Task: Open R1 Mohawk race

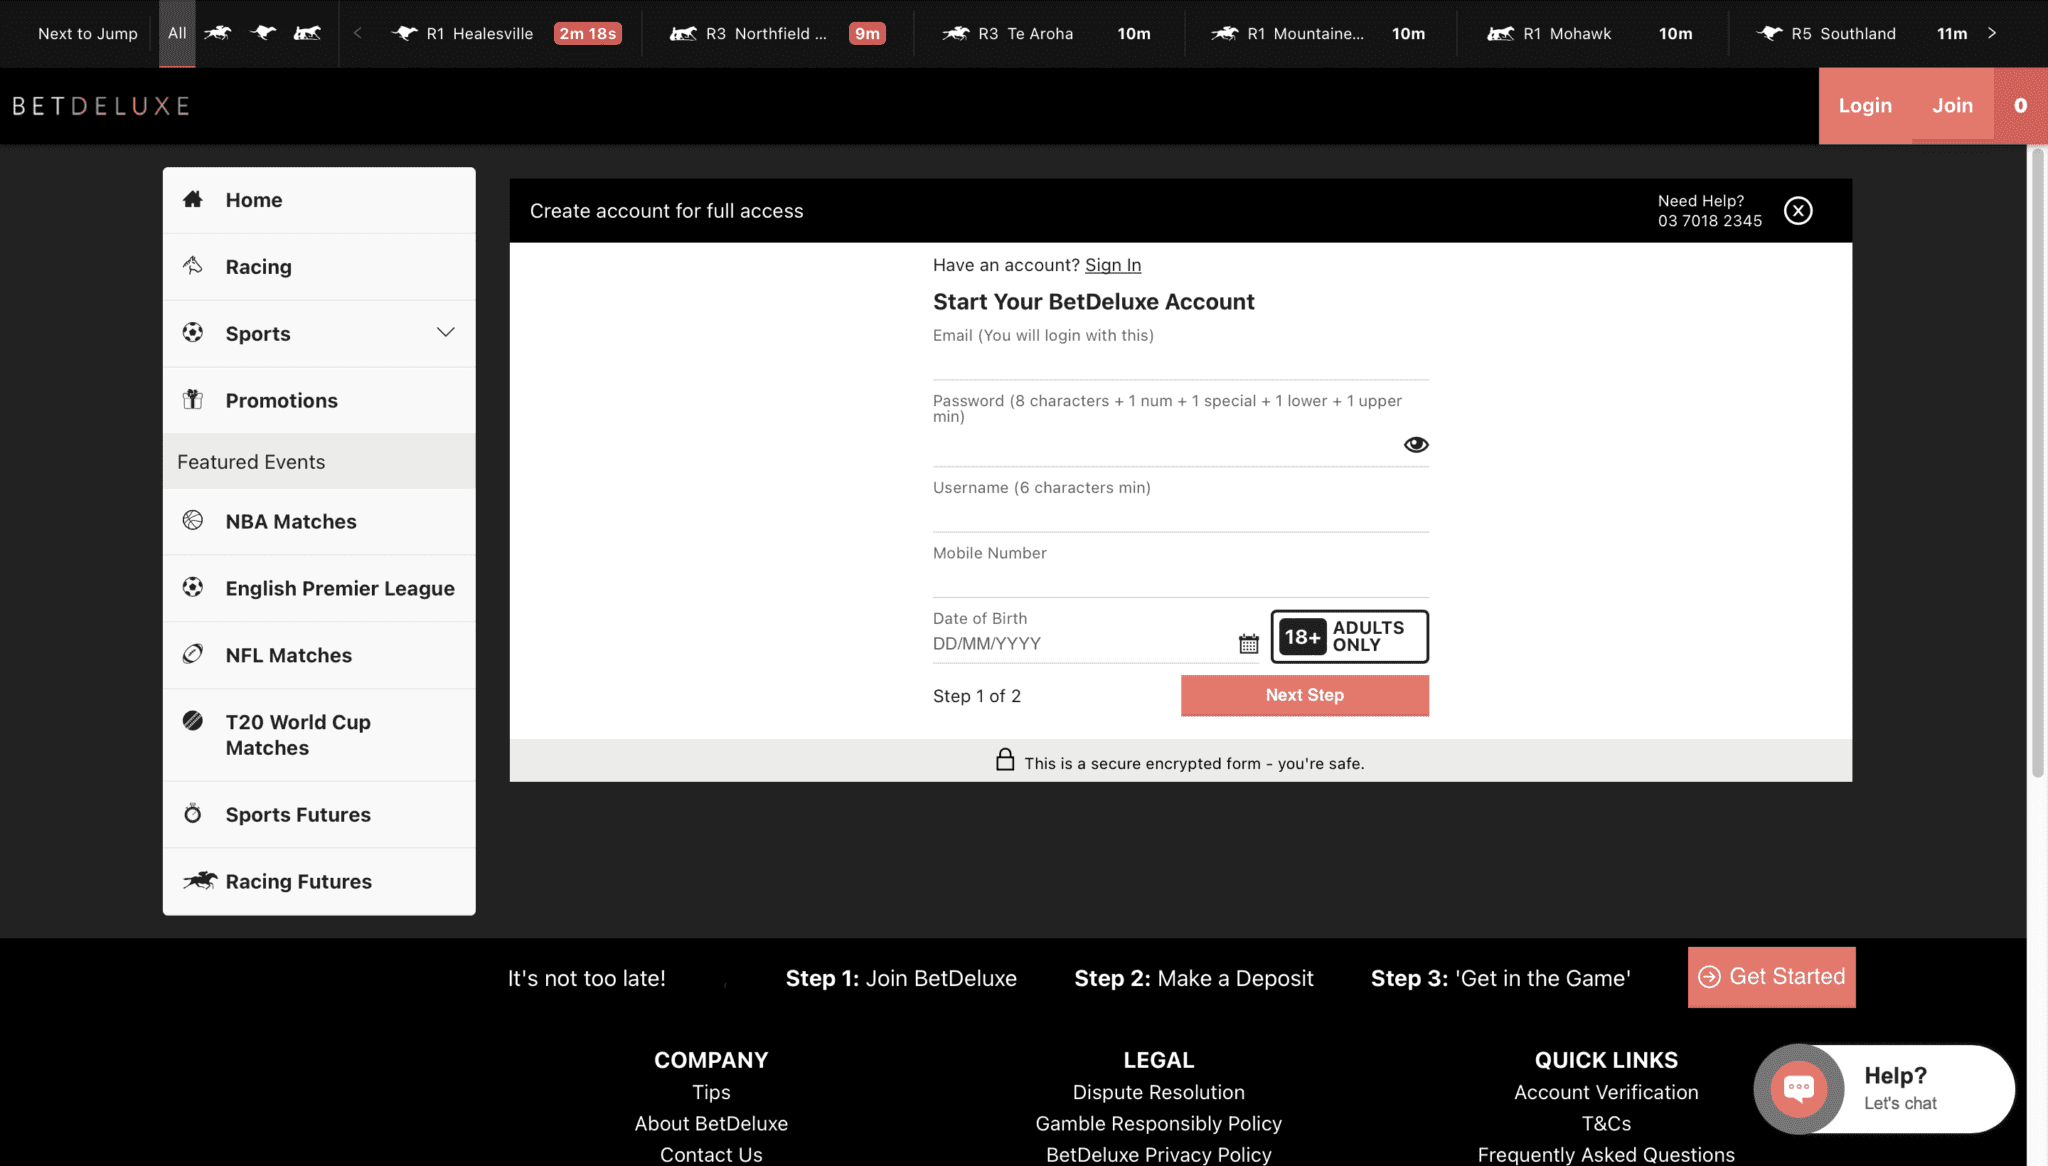Action: (1590, 33)
